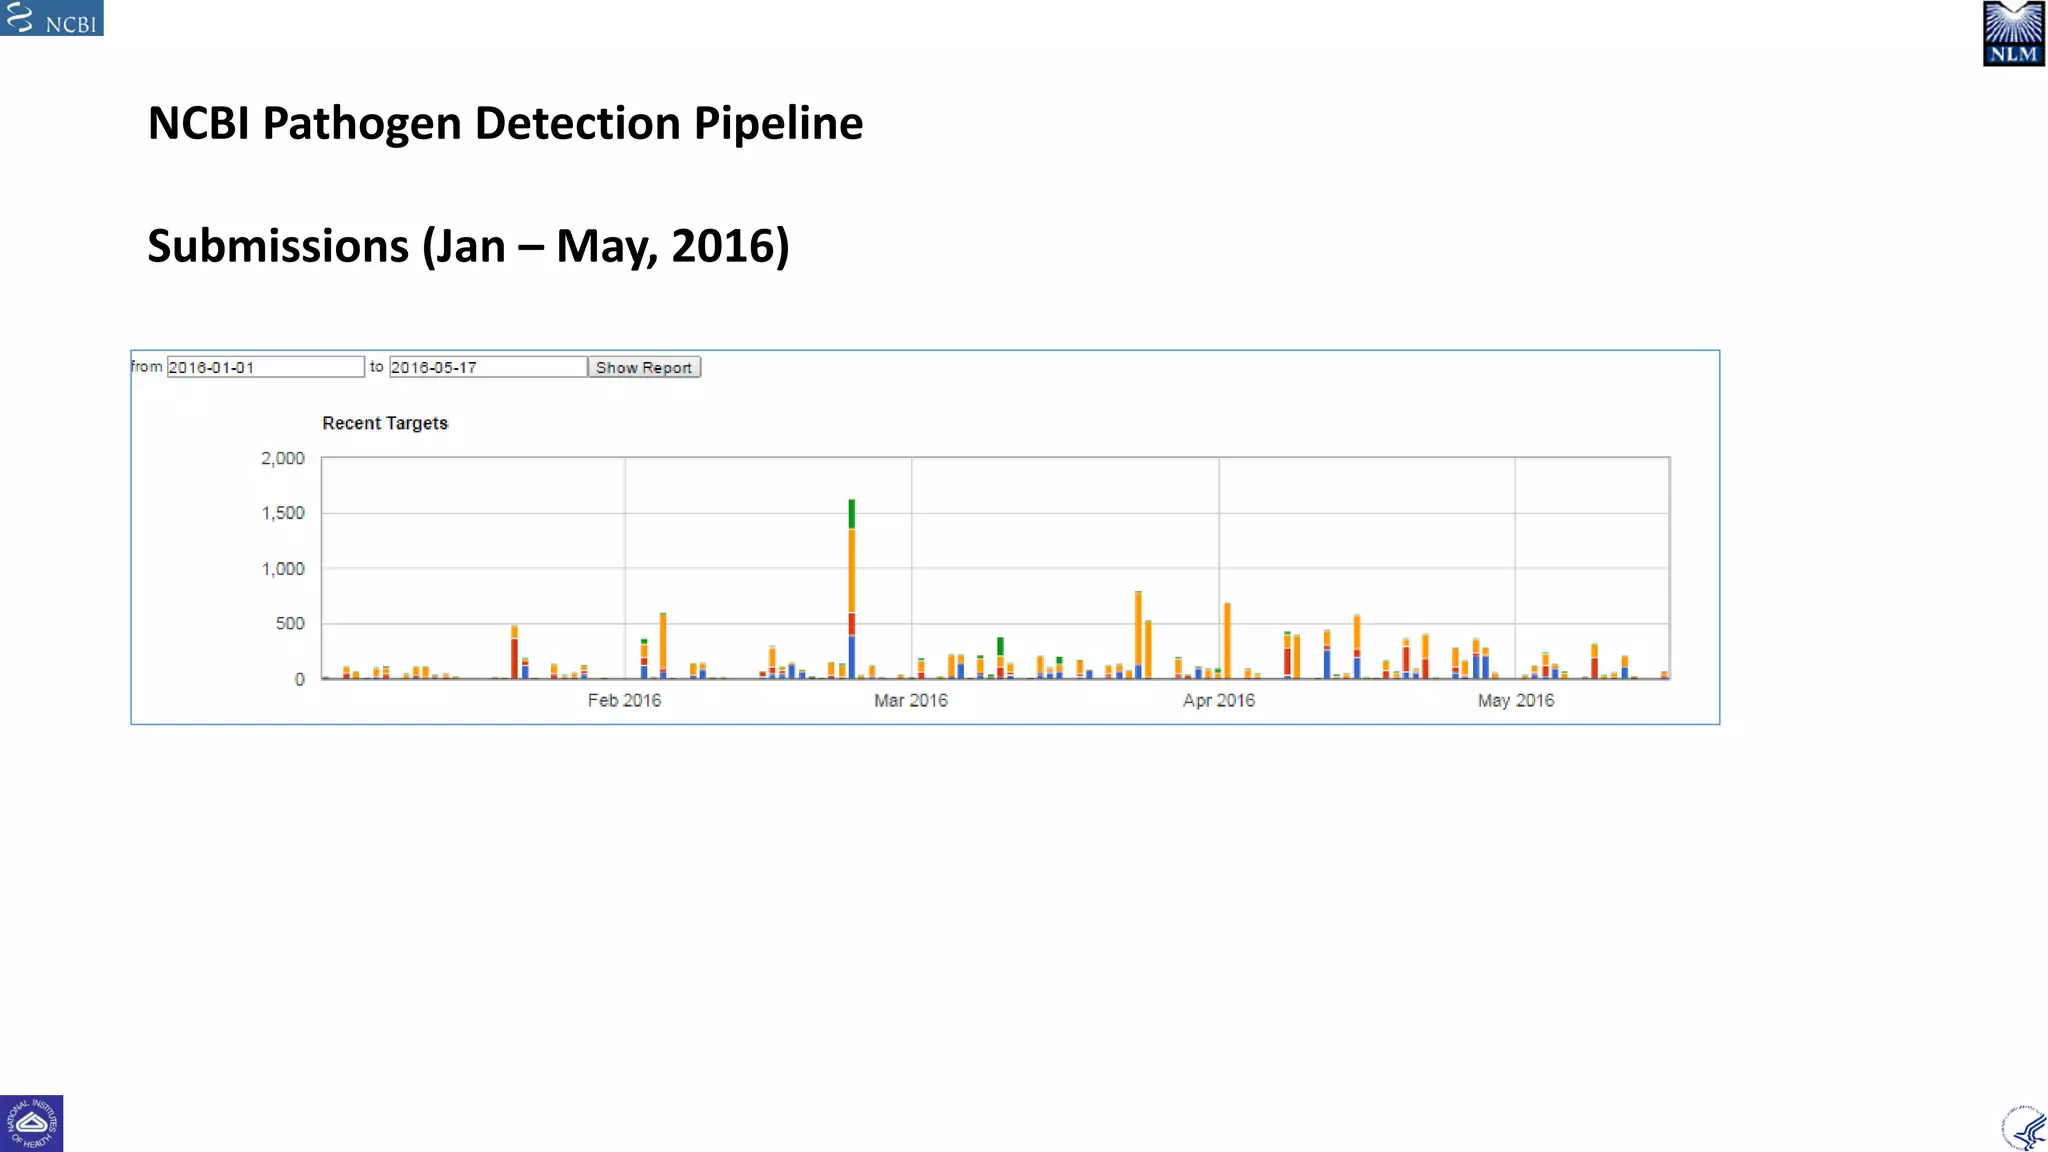This screenshot has height=1152, width=2048.
Task: Click the Apr 2016 axis label
Action: pos(1218,700)
